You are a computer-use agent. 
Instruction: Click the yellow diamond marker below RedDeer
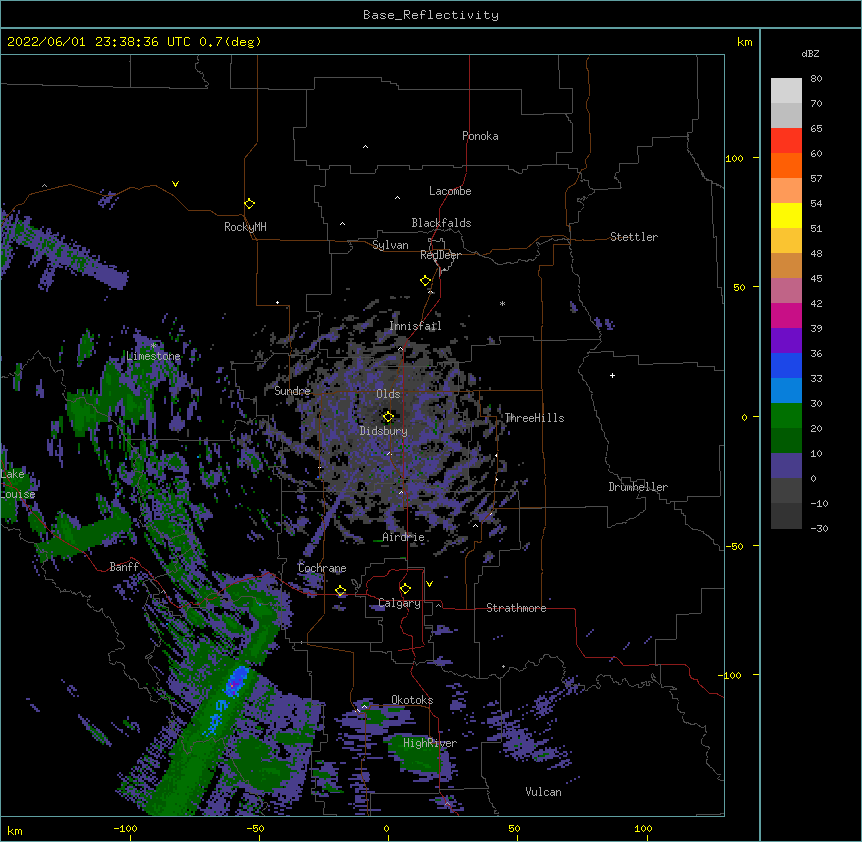[x=425, y=281]
